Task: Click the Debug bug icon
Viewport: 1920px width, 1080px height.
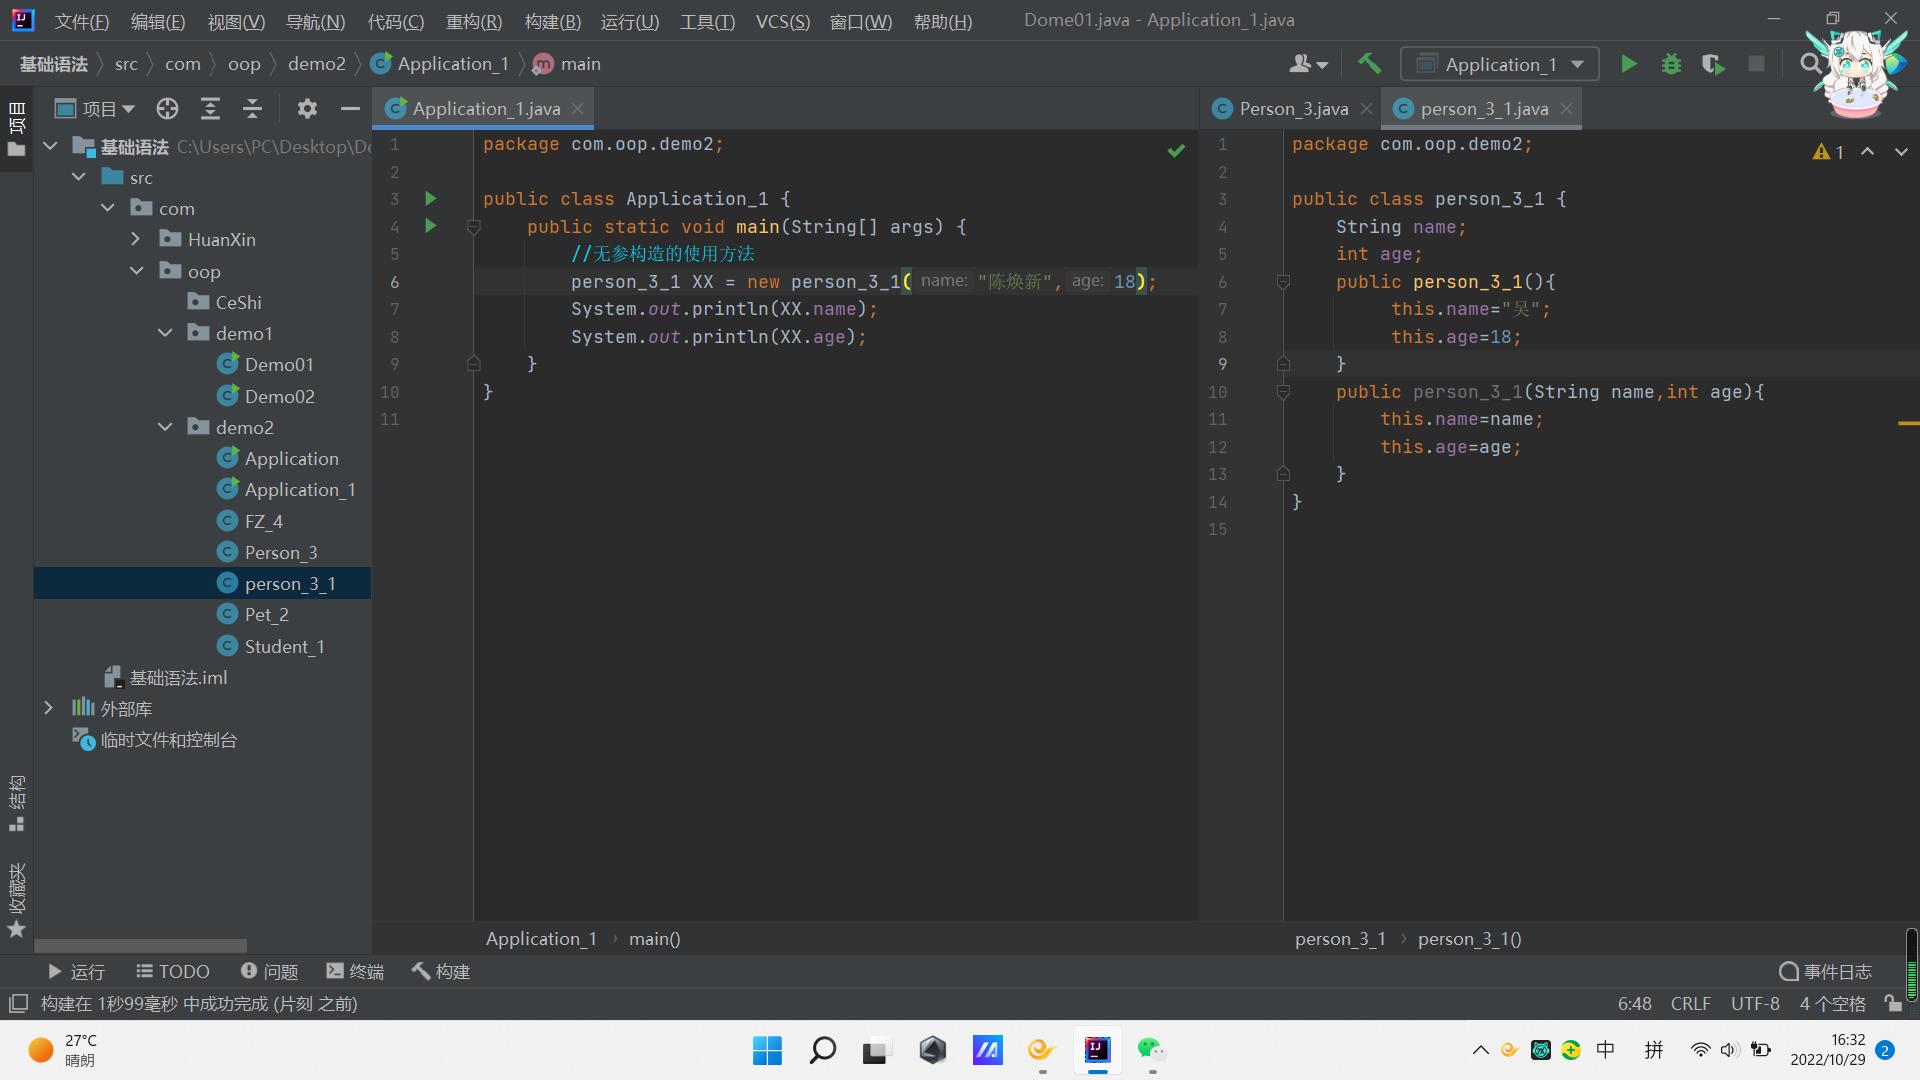Action: point(1671,65)
